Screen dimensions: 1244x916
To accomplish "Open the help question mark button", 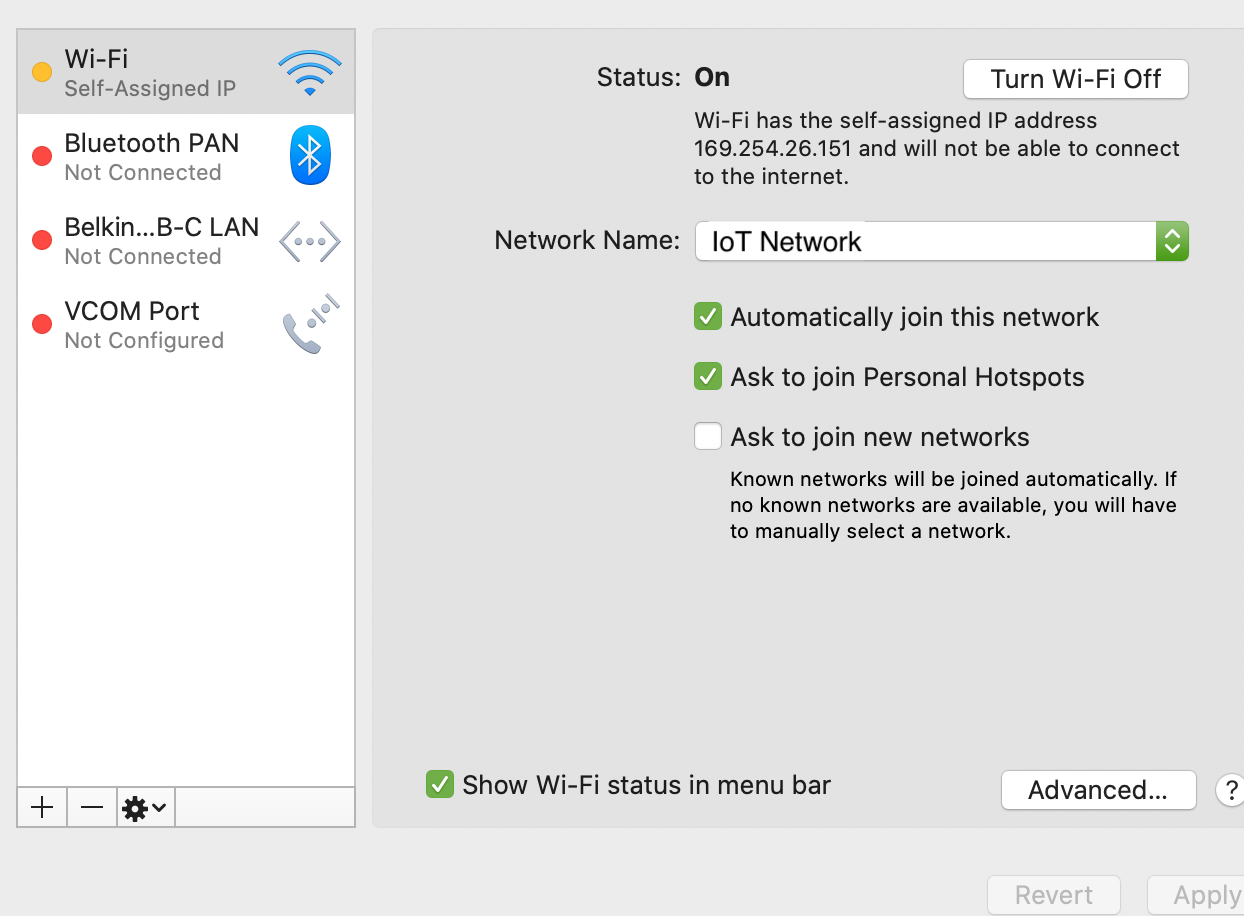I will click(1230, 790).
